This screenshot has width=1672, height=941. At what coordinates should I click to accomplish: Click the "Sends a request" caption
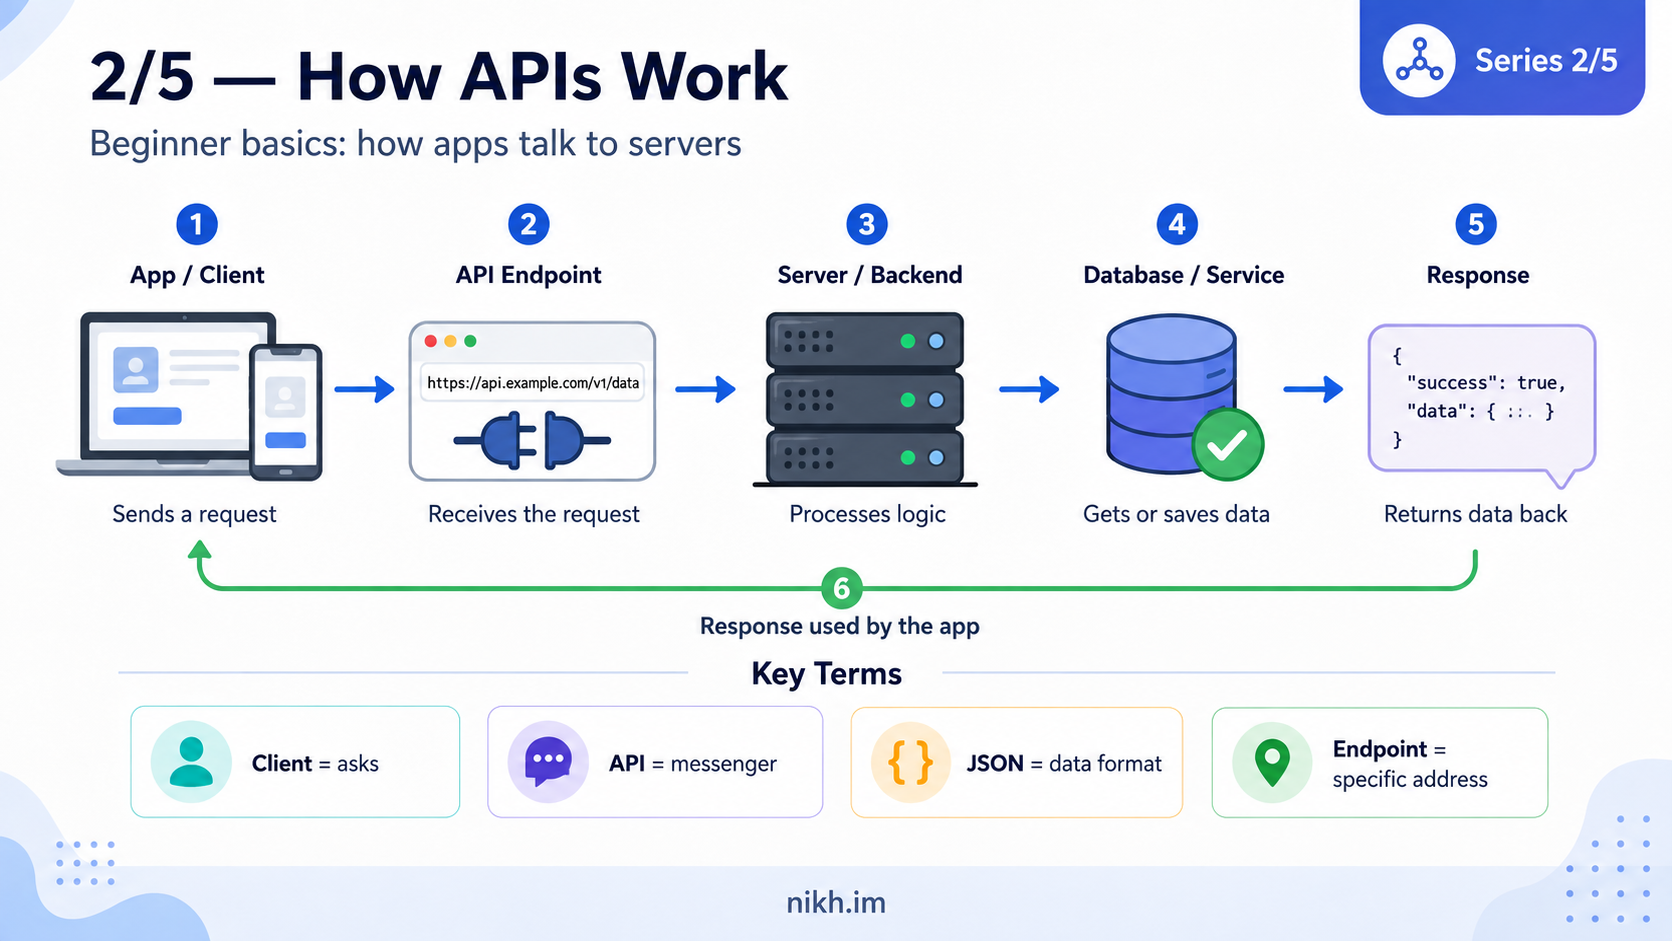(x=194, y=514)
